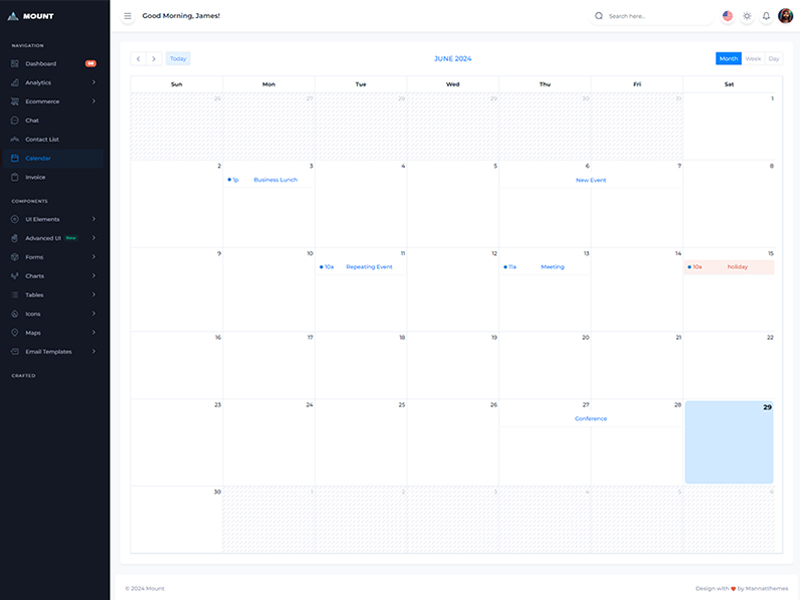This screenshot has height=600, width=800.
Task: Open Dashboard menu item
Action: coord(54,63)
